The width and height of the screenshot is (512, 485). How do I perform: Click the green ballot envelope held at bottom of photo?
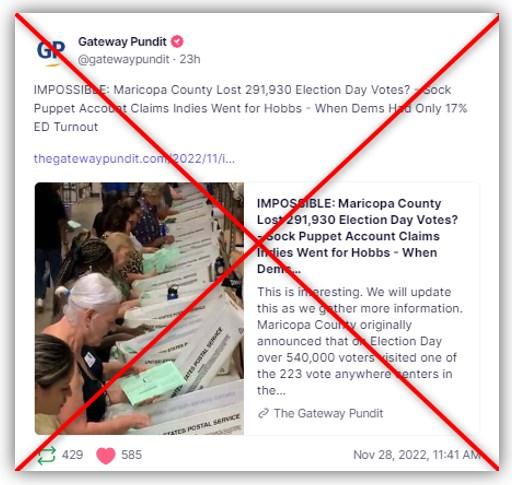click(x=152, y=382)
